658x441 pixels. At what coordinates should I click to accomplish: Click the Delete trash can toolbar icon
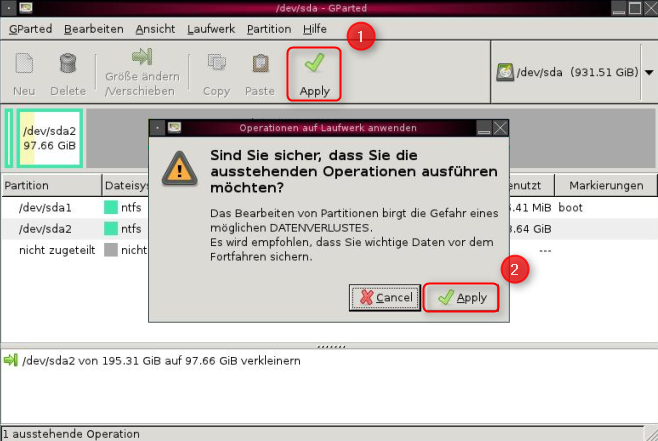point(68,63)
